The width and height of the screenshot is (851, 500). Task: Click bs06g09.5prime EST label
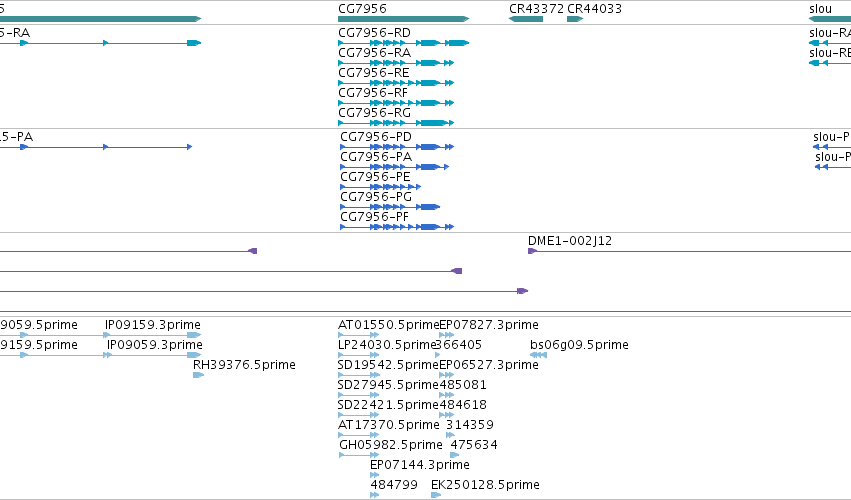pyautogui.click(x=579, y=345)
